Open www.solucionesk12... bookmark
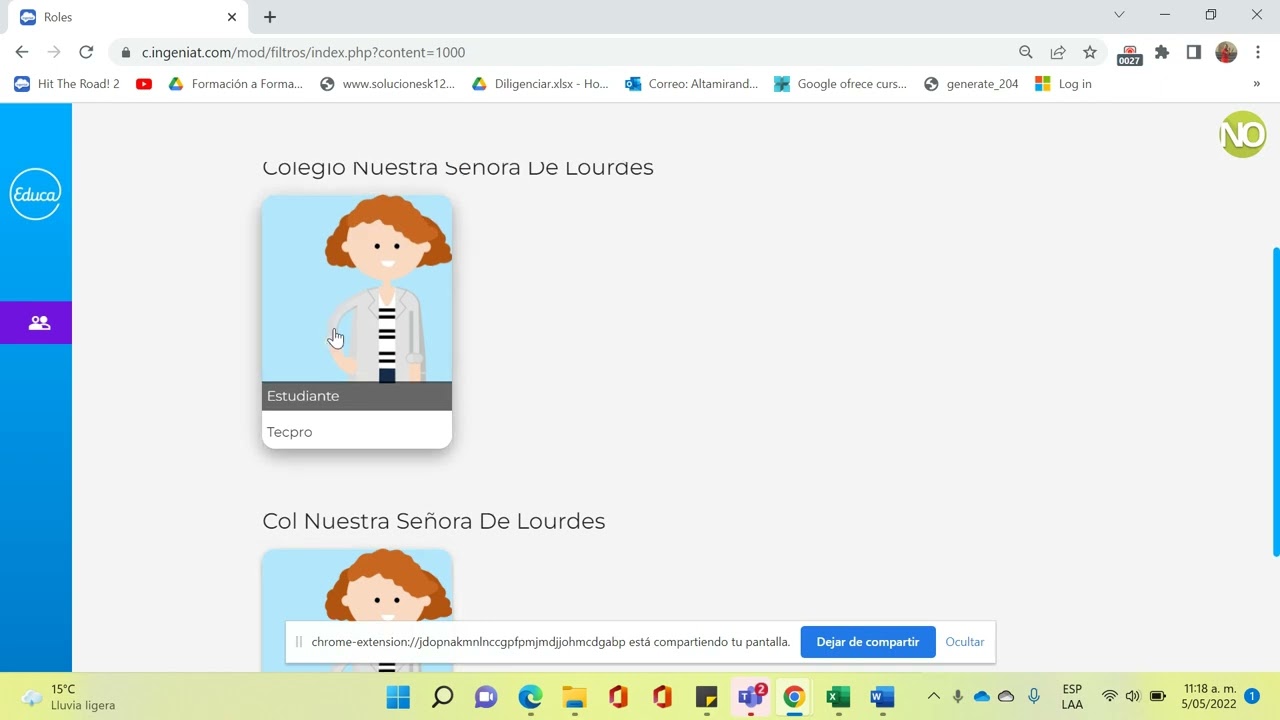 tap(387, 84)
